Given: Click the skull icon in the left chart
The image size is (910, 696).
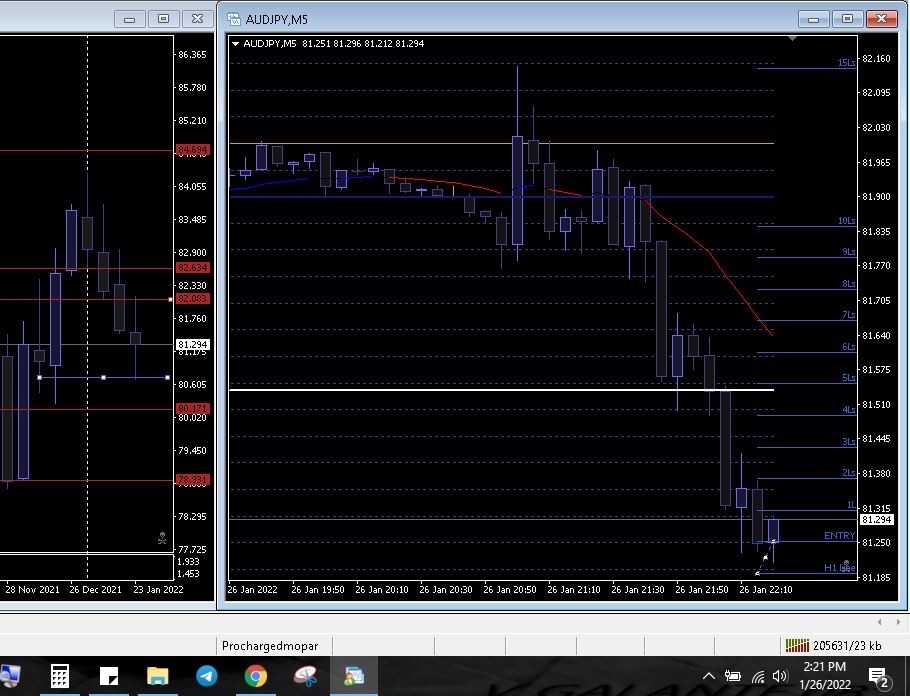Looking at the screenshot, I should click(x=162, y=539).
